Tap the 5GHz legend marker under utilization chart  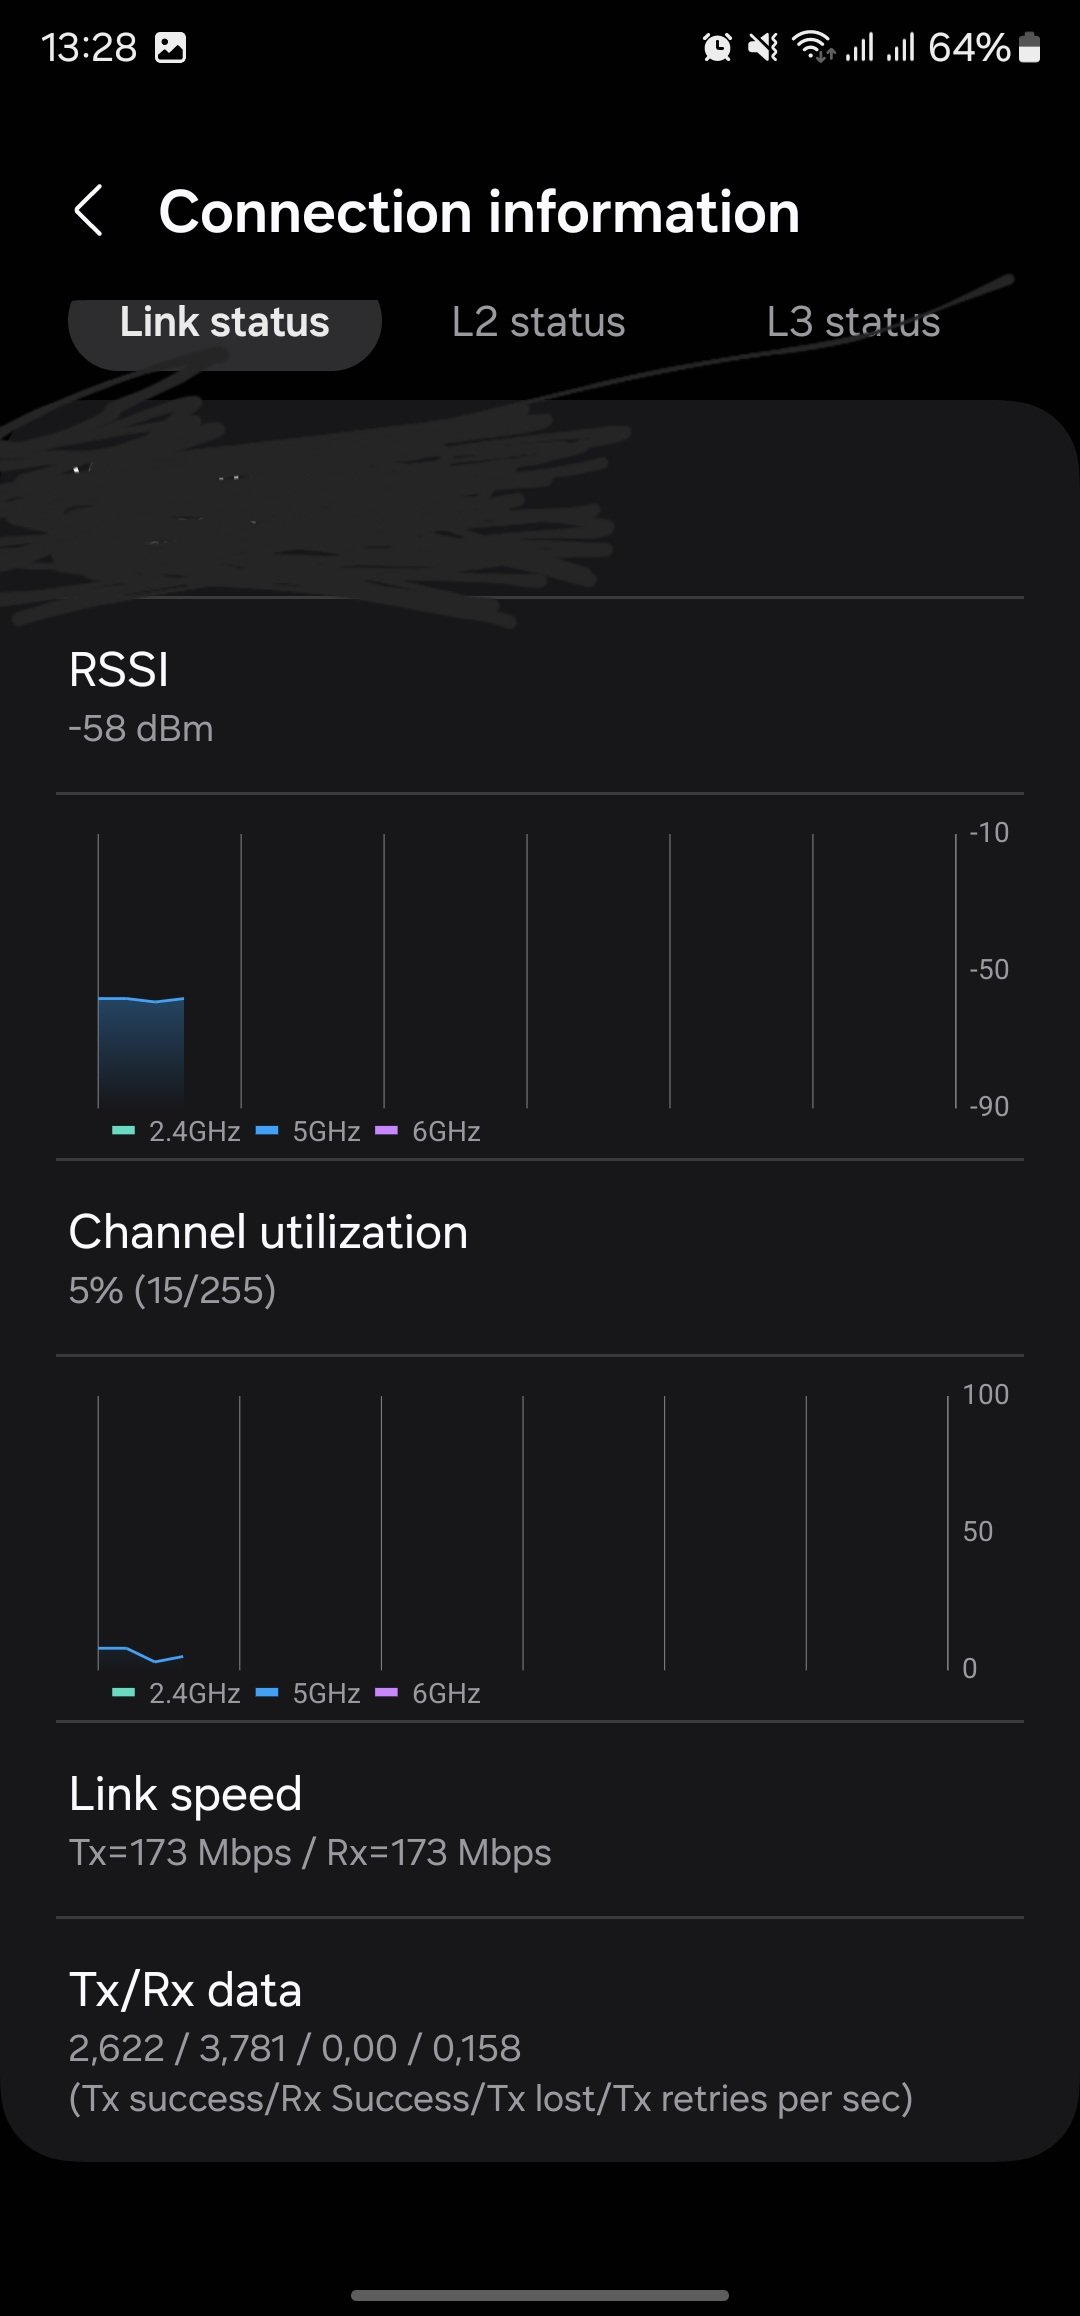coord(267,1693)
